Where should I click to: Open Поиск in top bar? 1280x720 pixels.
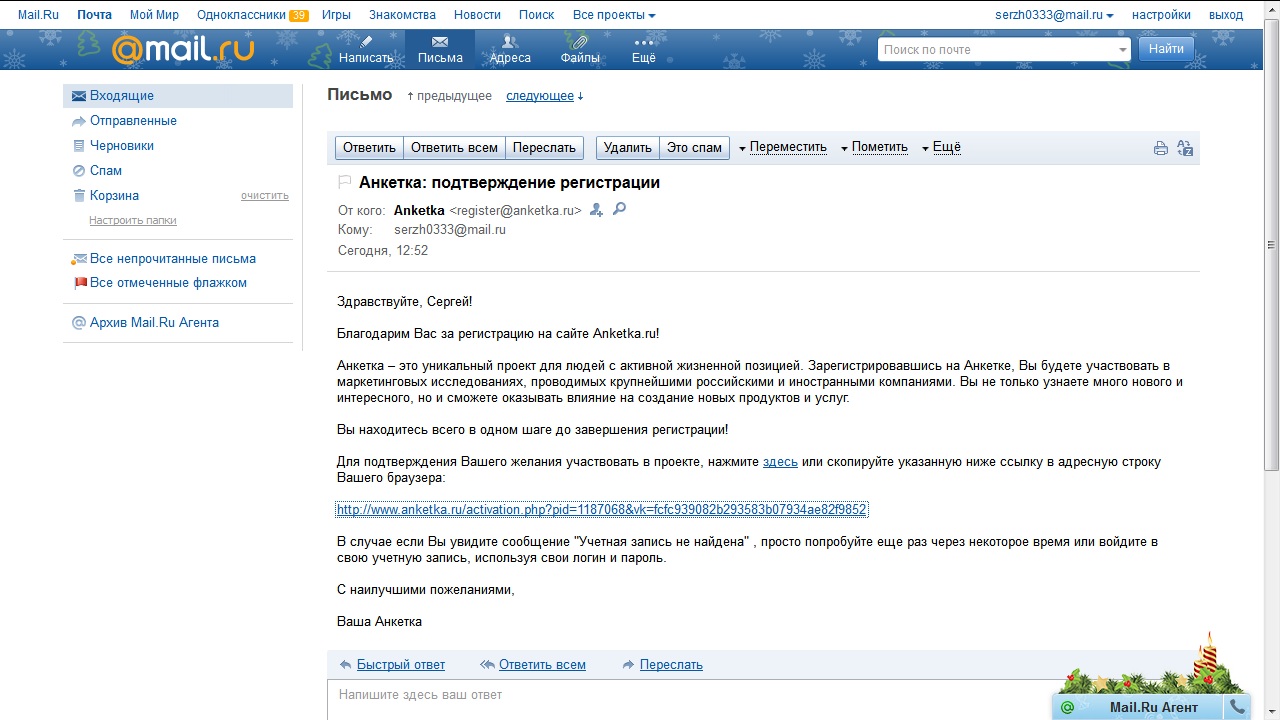pos(536,15)
